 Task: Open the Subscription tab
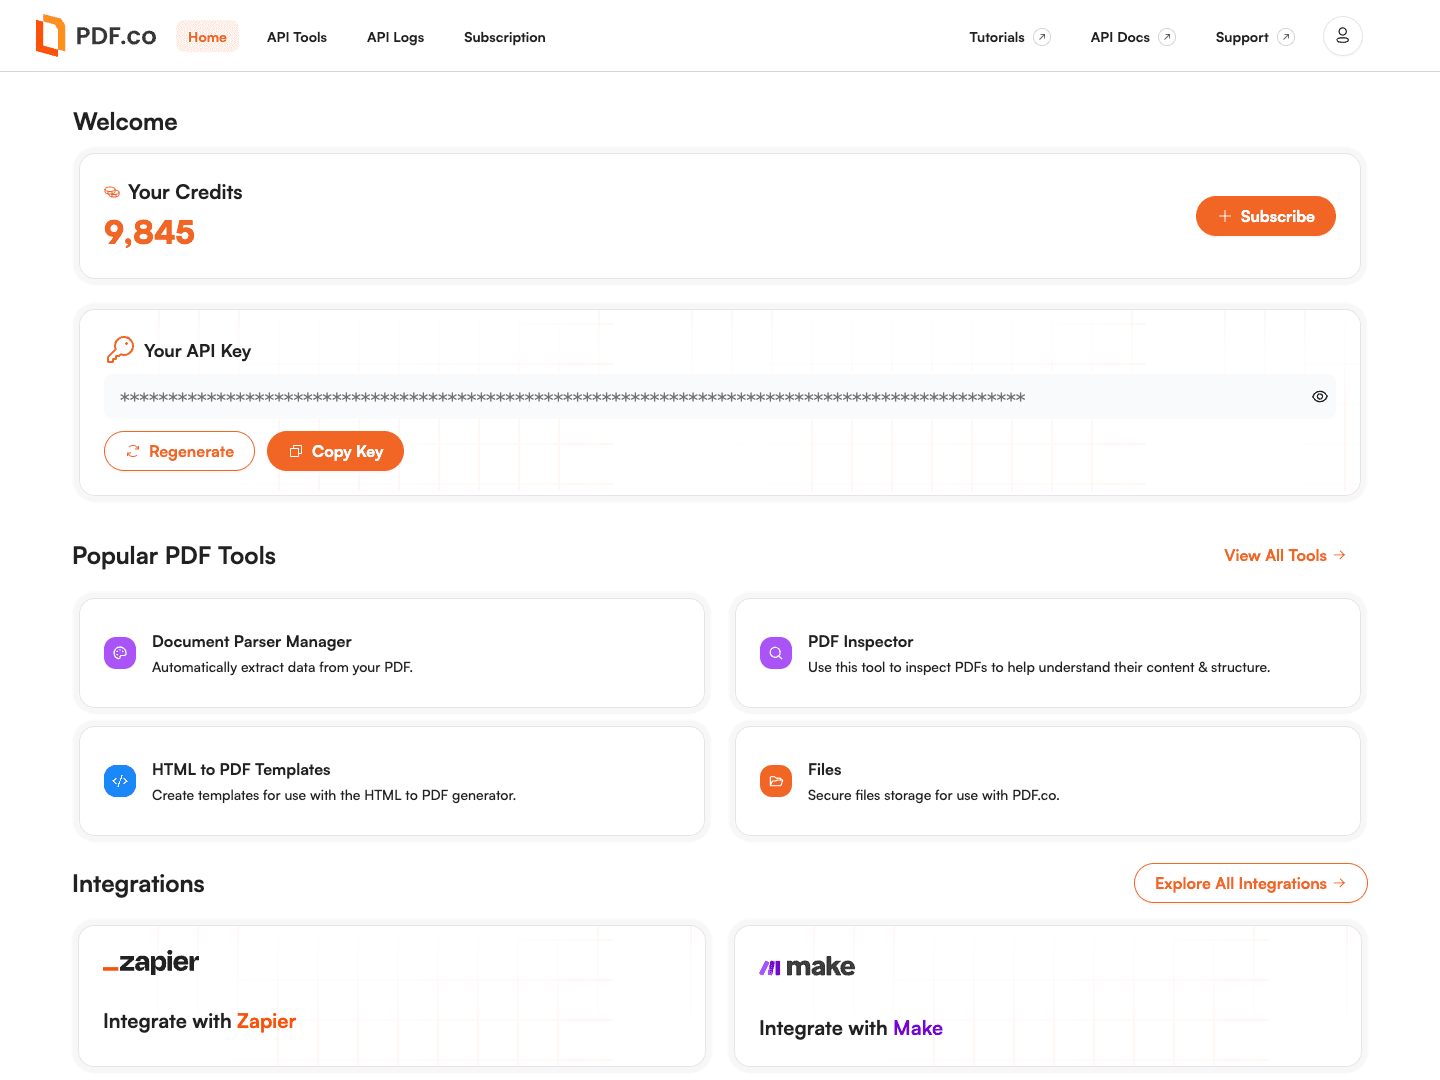tap(504, 37)
